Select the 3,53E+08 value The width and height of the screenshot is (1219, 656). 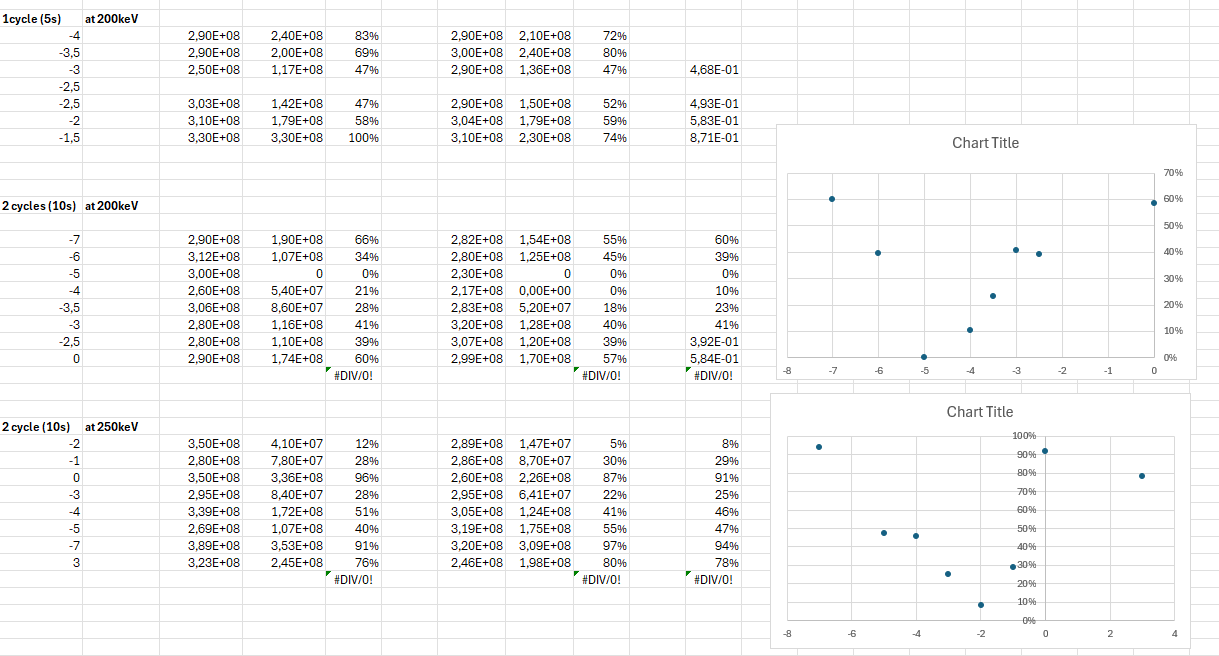pyautogui.click(x=284, y=546)
